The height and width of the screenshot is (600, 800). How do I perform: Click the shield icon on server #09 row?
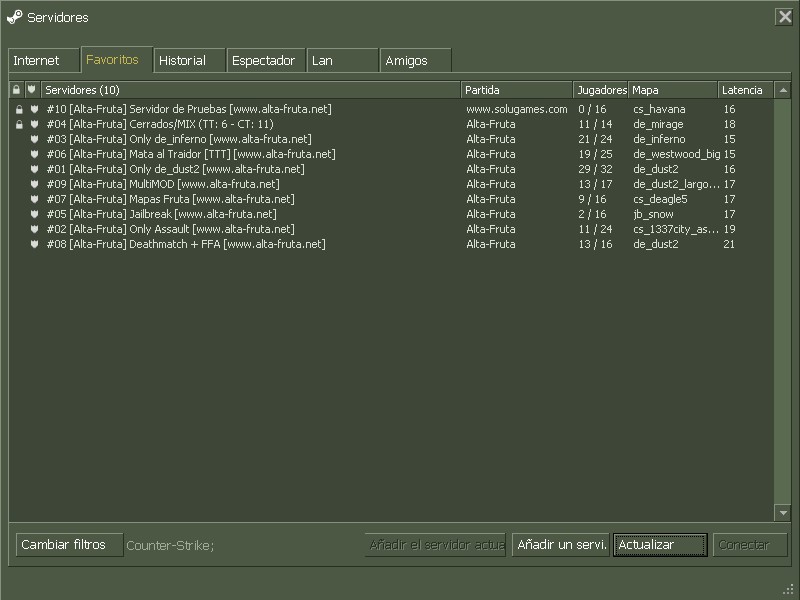click(34, 184)
